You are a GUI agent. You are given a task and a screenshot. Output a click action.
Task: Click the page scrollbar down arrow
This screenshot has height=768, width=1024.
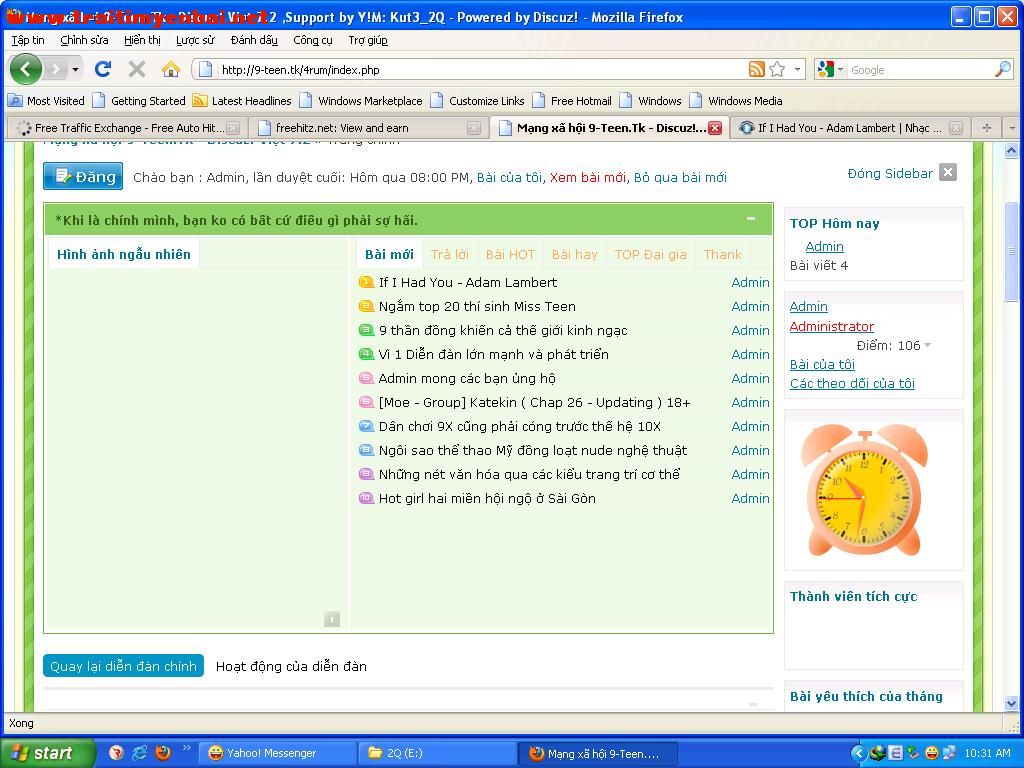1011,703
